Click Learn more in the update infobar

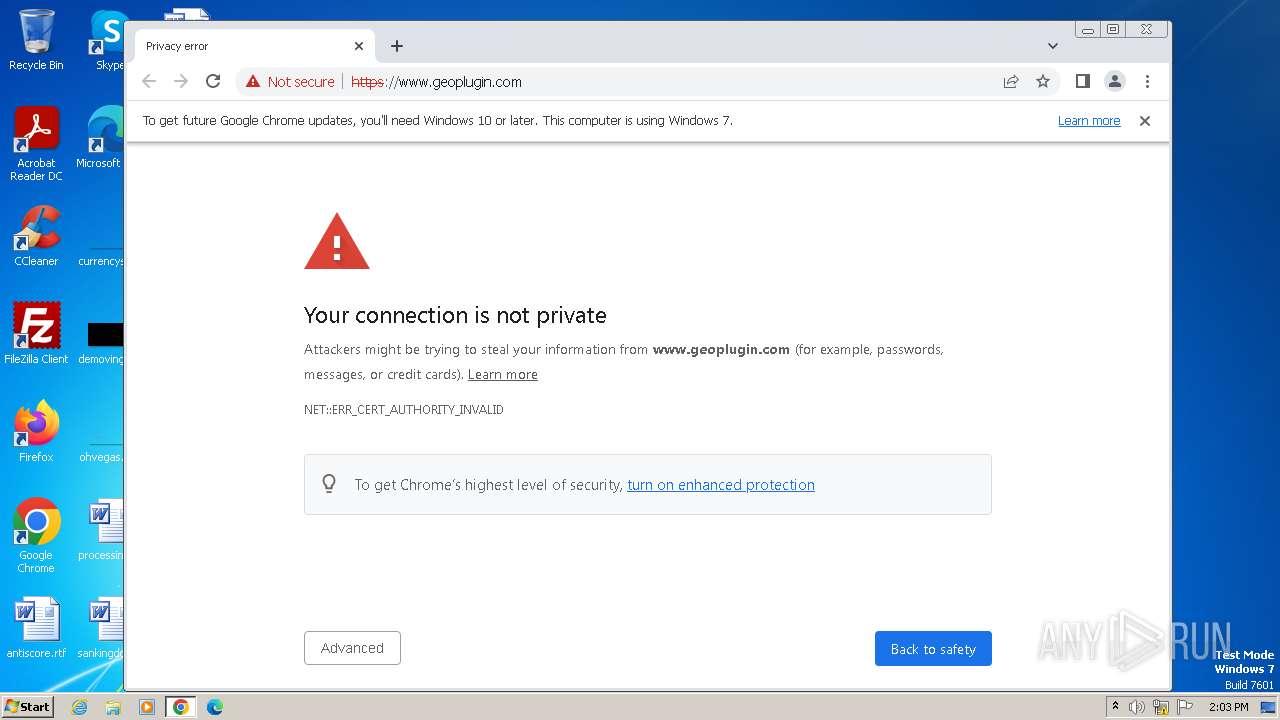click(x=1089, y=121)
